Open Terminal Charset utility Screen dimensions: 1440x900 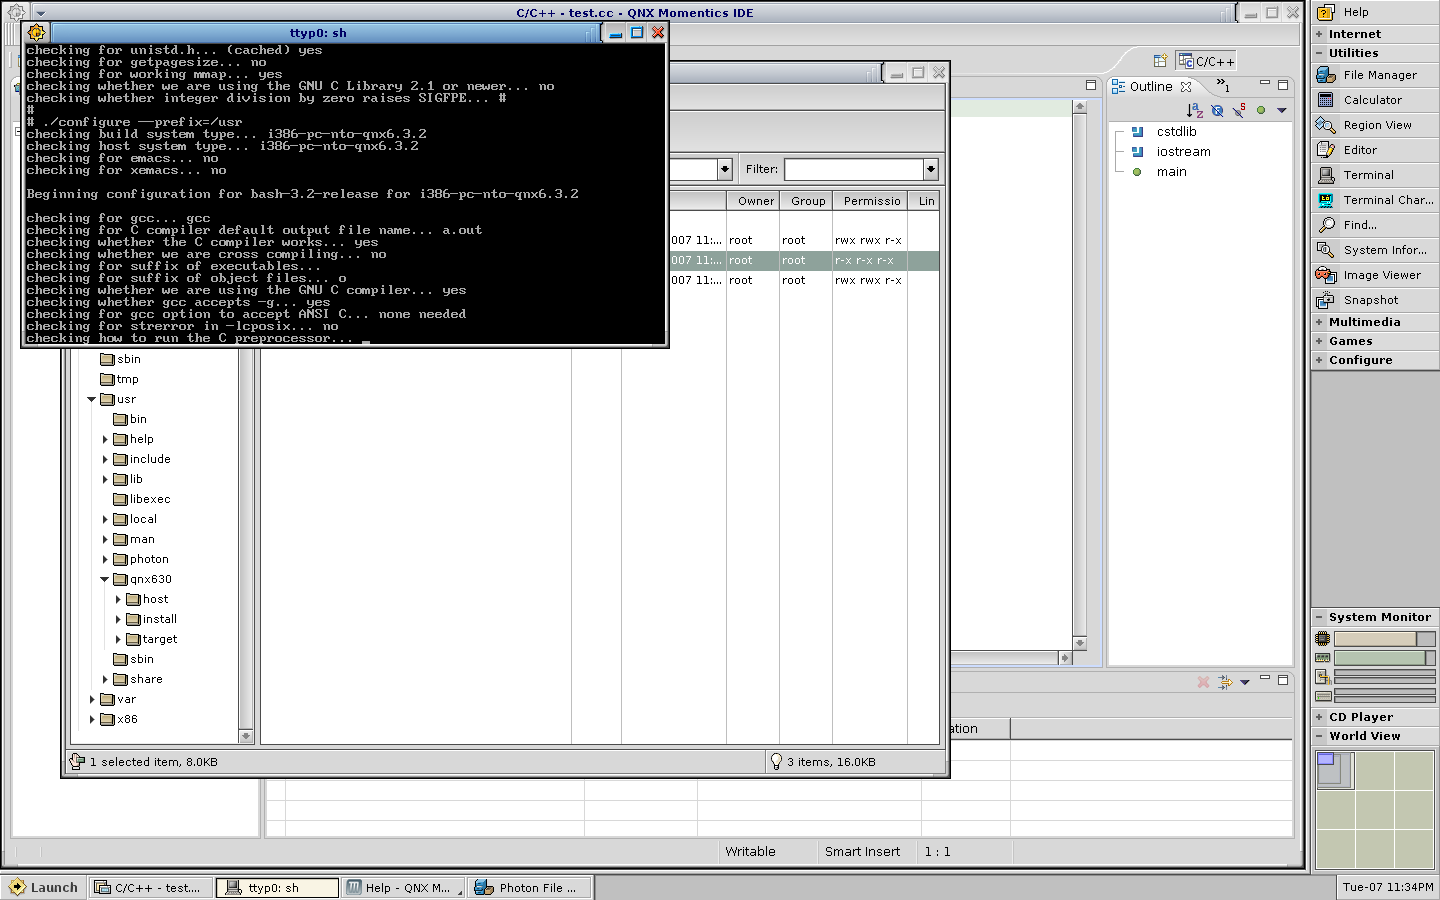click(x=1375, y=200)
